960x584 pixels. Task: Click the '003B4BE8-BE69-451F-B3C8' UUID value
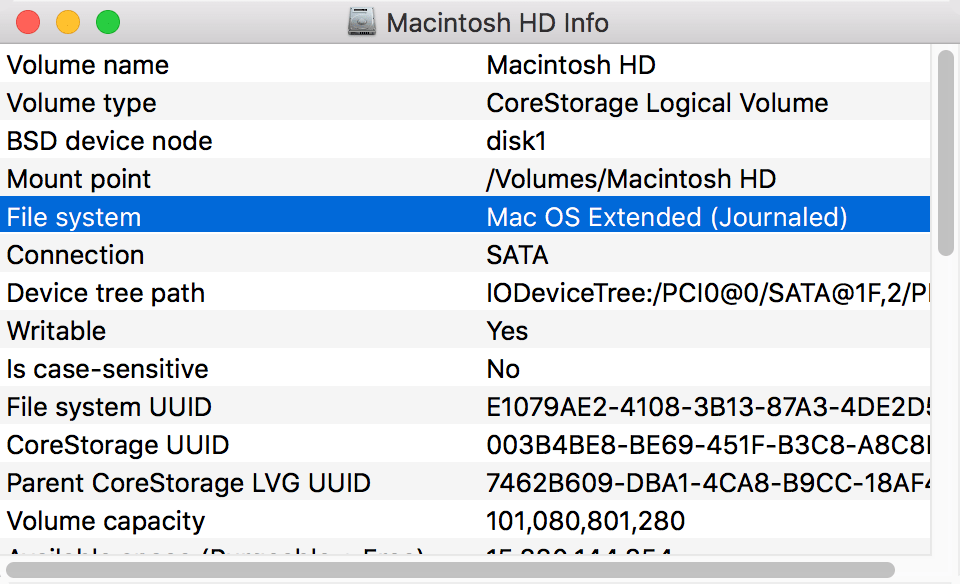708,445
